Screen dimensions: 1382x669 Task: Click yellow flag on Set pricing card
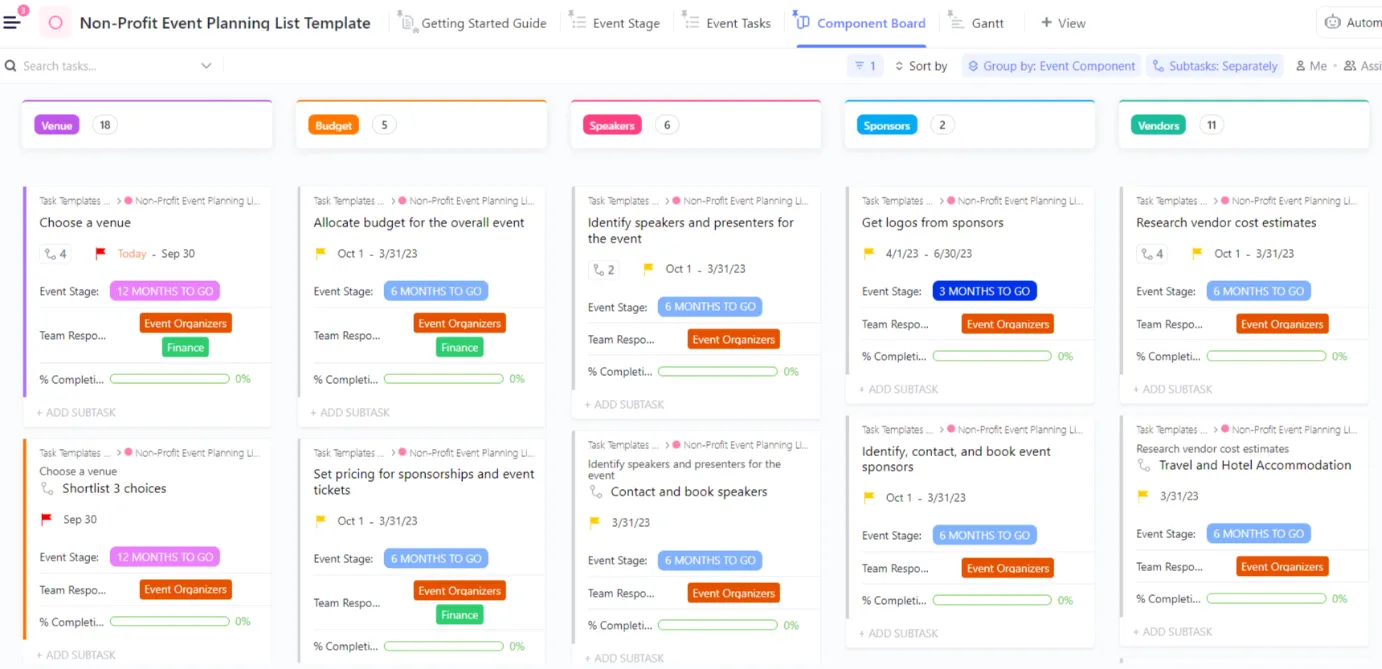pyautogui.click(x=320, y=521)
